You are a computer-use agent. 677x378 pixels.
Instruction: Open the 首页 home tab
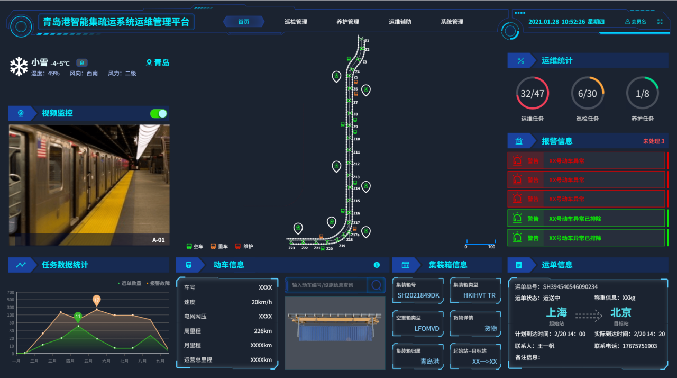244,22
